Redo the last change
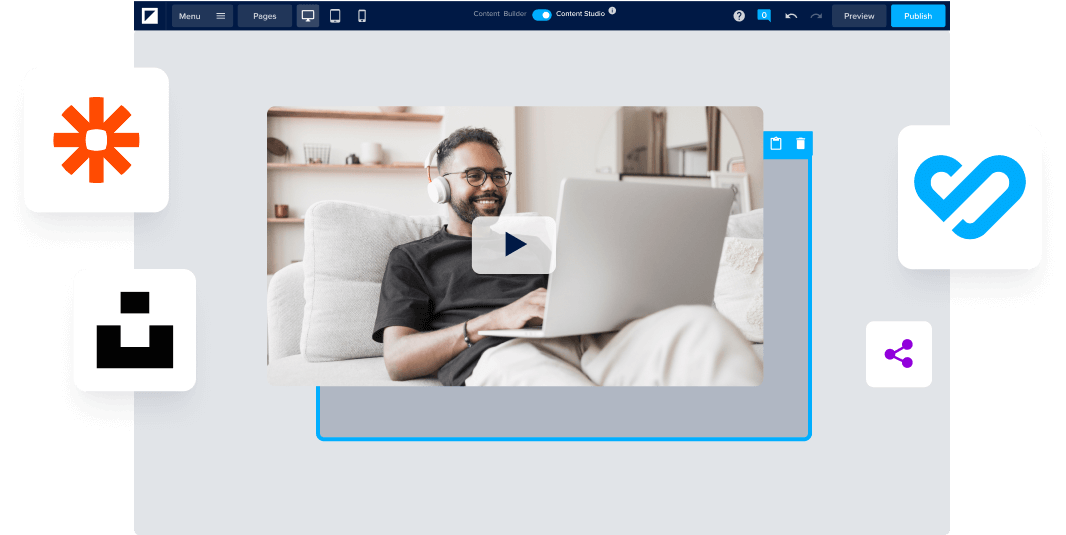1066x535 pixels. click(x=816, y=16)
